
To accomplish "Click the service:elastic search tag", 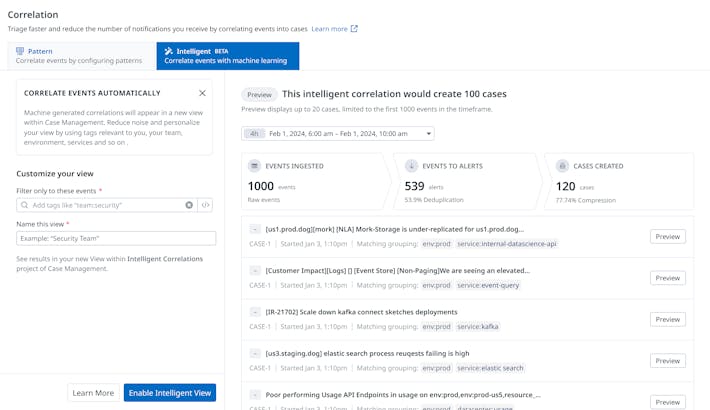I will tap(490, 368).
